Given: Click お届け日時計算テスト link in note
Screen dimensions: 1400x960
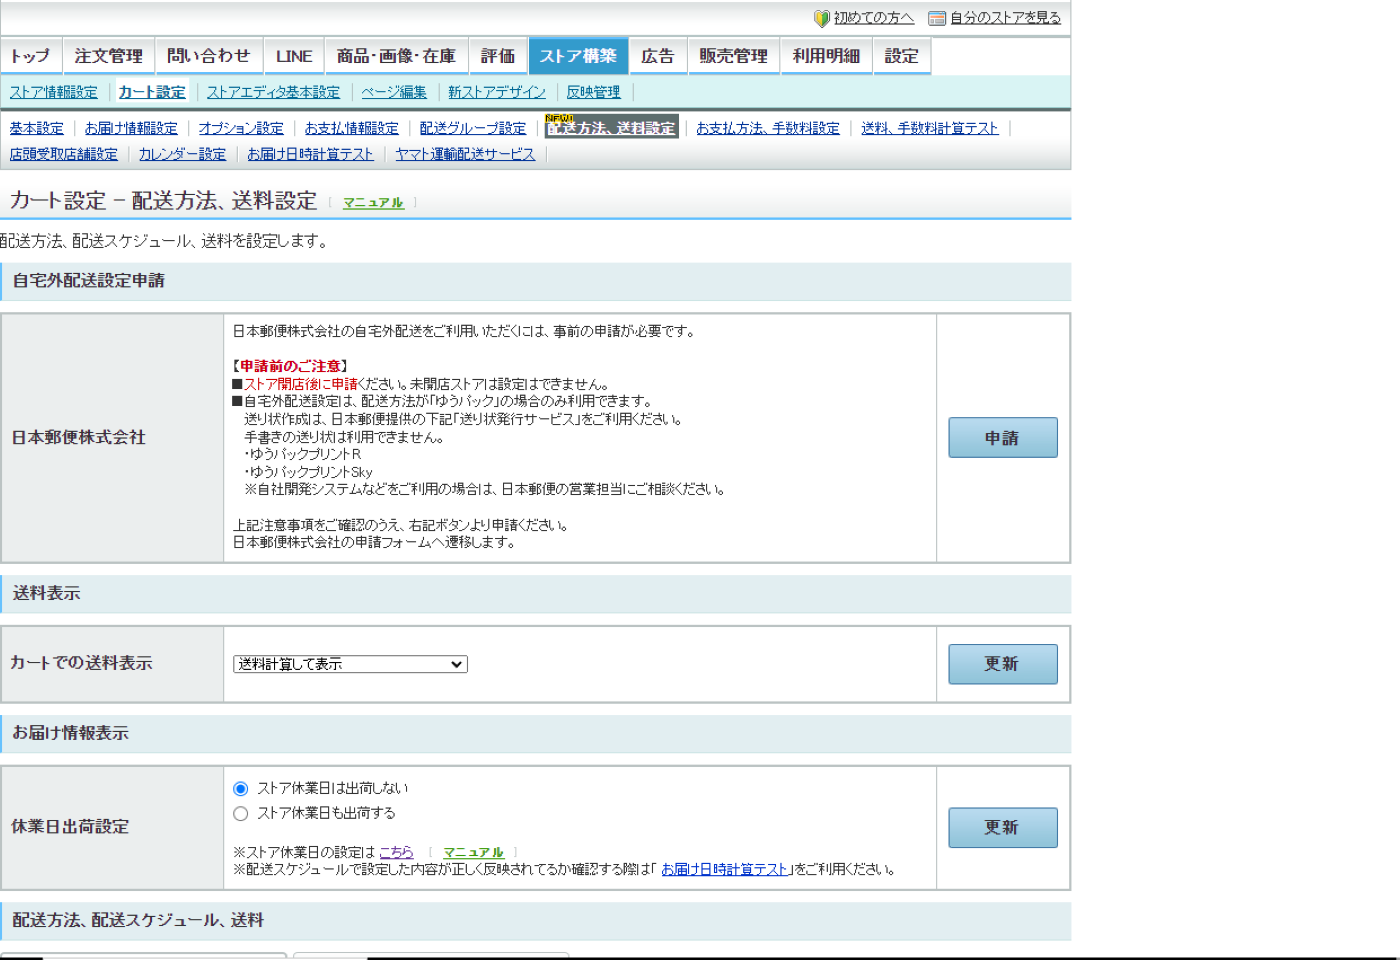Looking at the screenshot, I should pos(725,870).
